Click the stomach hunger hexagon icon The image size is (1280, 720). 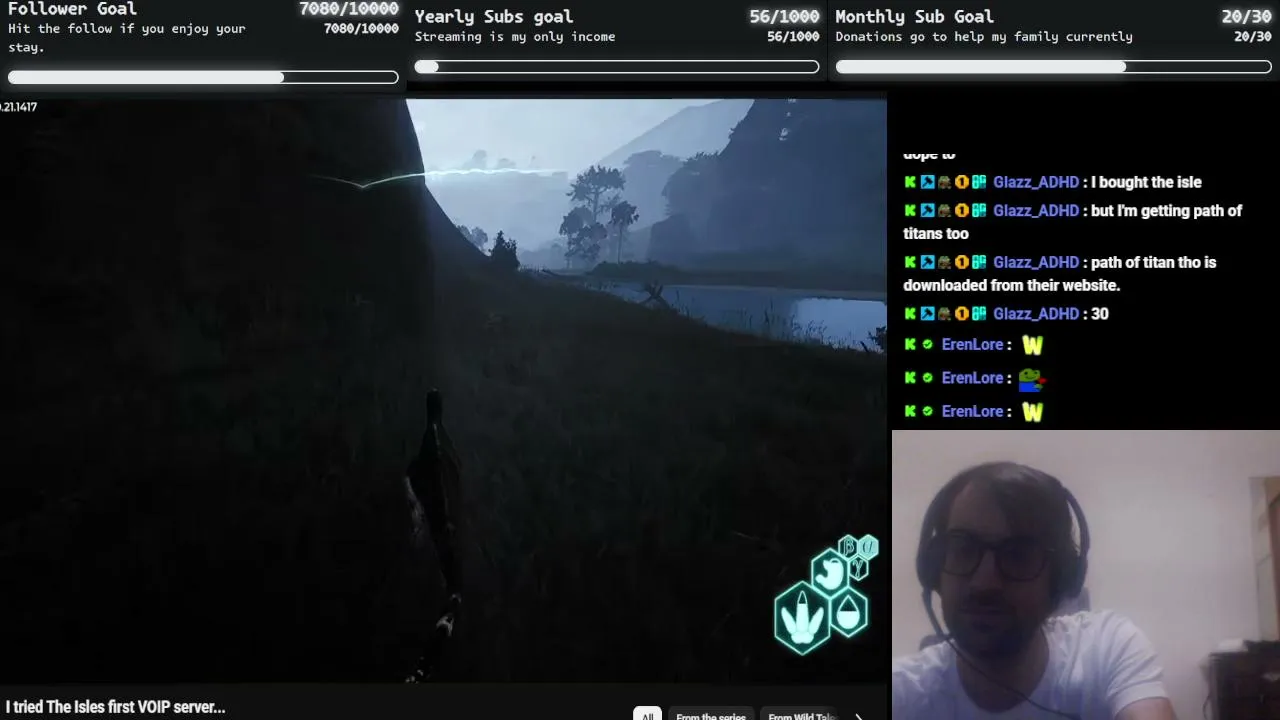click(829, 573)
